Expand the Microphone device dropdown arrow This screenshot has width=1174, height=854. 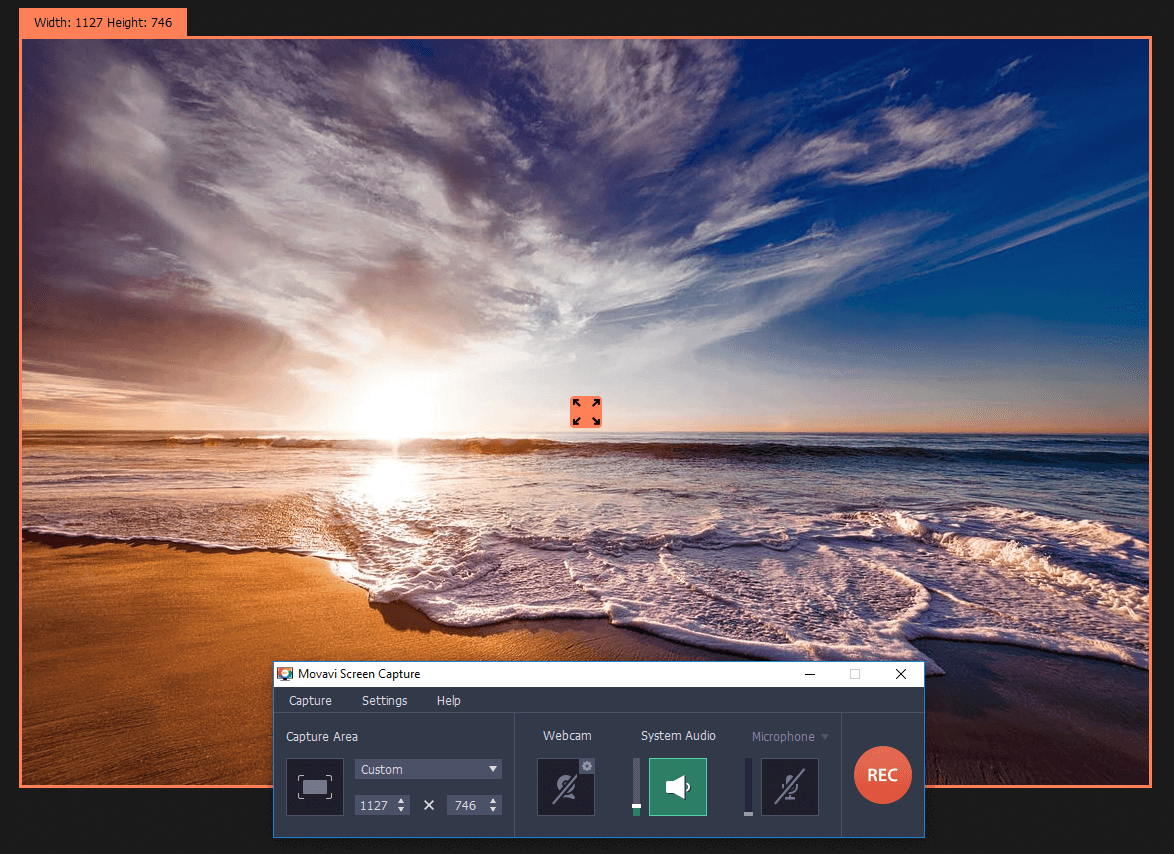point(825,736)
